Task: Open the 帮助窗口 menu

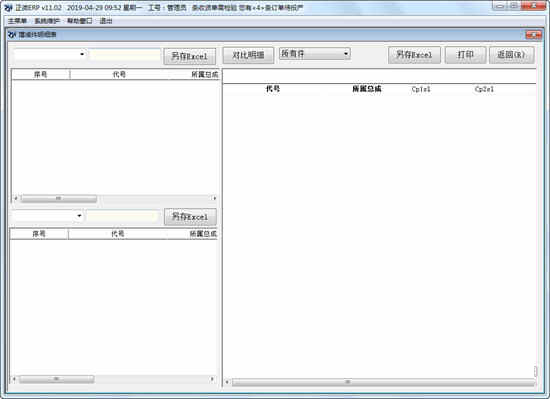Action: pos(80,21)
